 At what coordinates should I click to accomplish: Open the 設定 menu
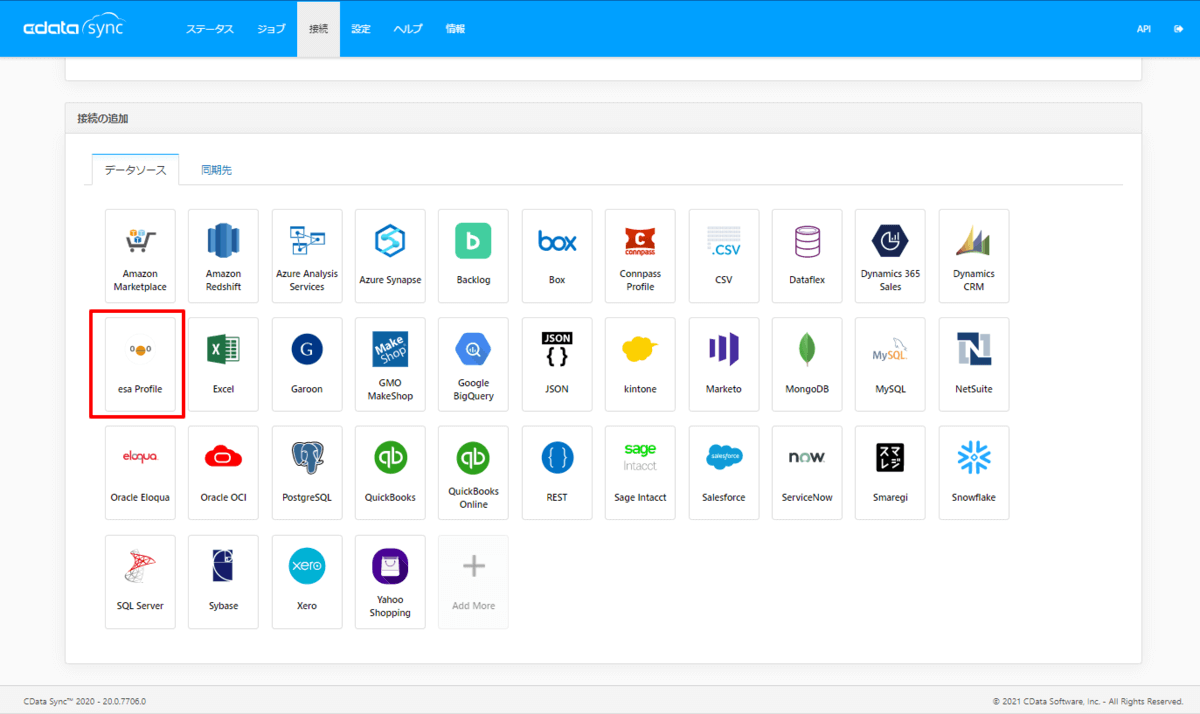pyautogui.click(x=361, y=29)
